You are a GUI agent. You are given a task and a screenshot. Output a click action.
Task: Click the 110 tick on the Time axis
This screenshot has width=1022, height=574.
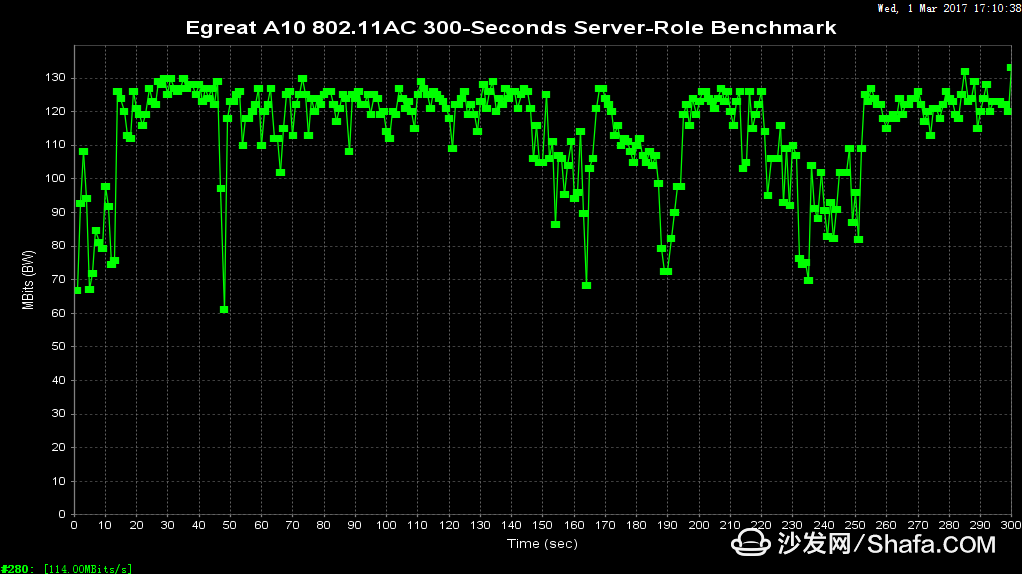417,525
